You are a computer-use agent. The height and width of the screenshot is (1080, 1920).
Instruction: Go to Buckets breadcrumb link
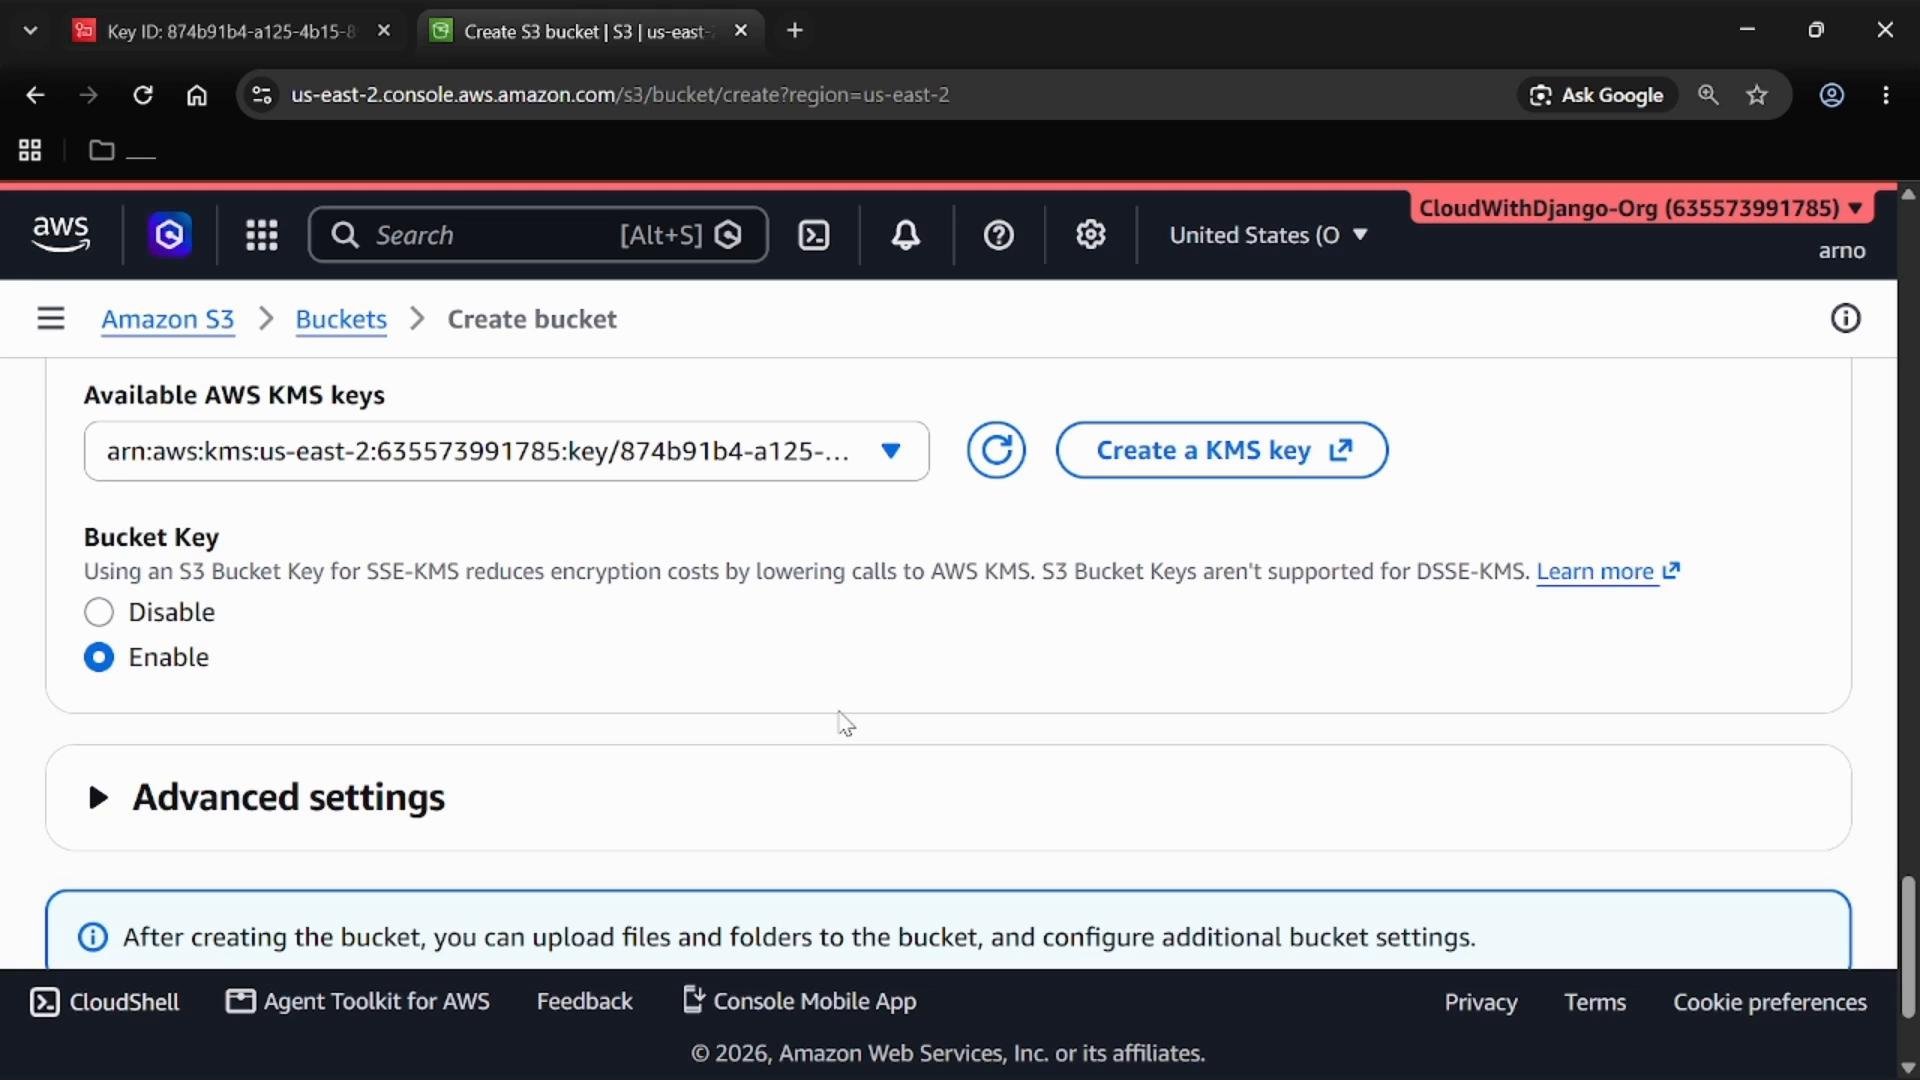pyautogui.click(x=341, y=319)
